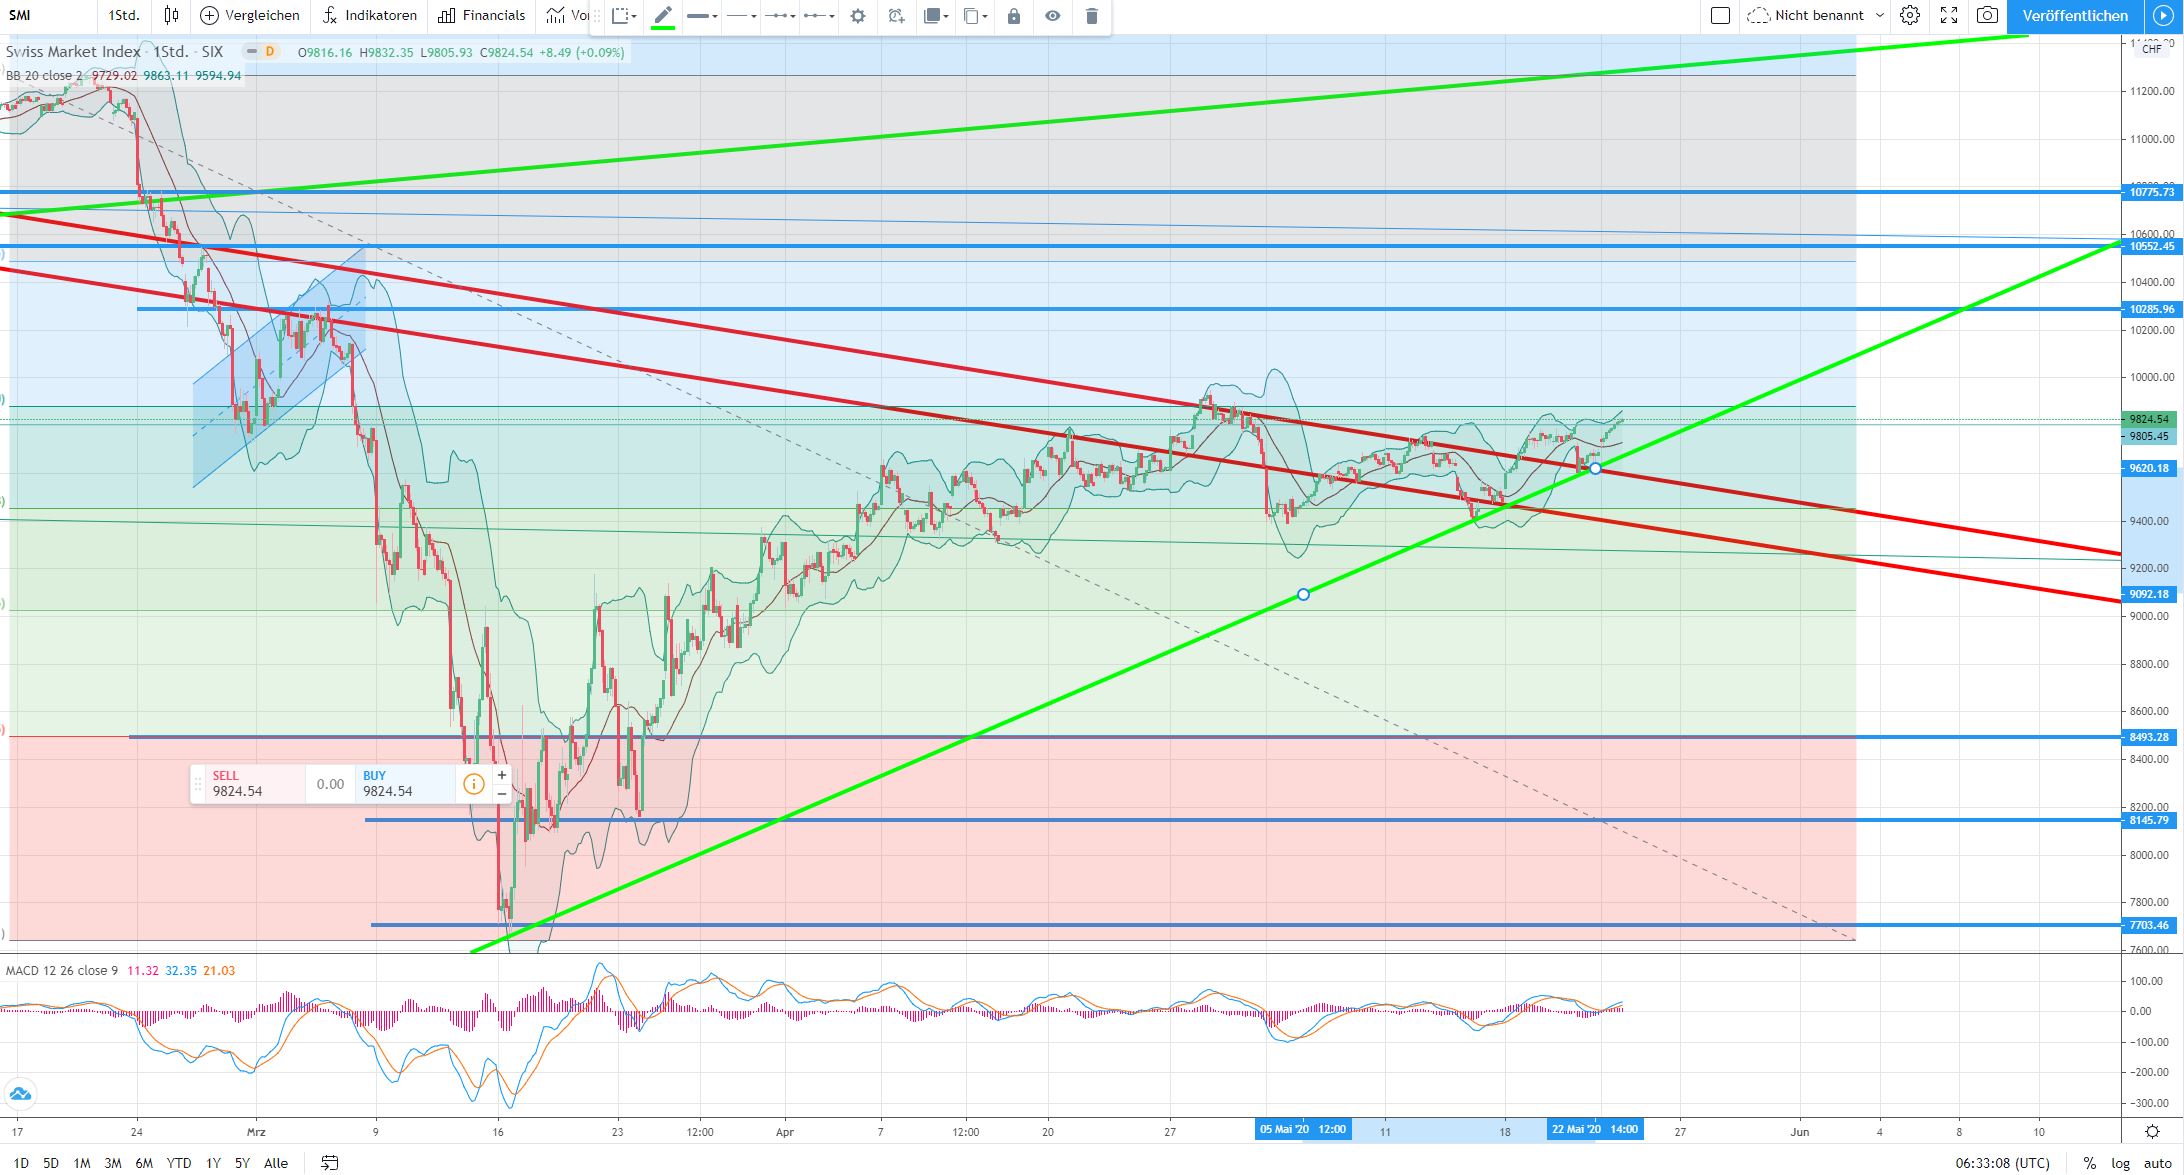
Task: Toggle auto scale at bottom right
Action: (x=2156, y=1163)
